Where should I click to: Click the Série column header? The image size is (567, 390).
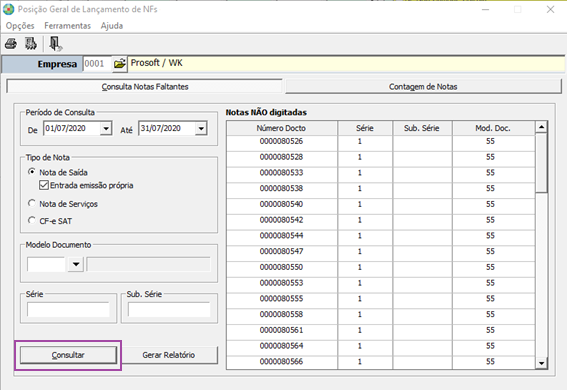coord(364,128)
